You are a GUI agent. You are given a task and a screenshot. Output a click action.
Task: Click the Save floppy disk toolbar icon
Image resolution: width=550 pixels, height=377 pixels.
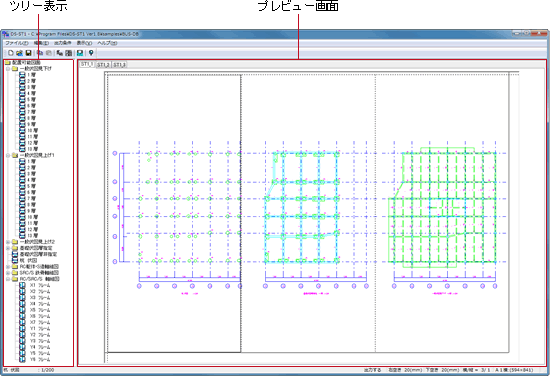(x=28, y=53)
